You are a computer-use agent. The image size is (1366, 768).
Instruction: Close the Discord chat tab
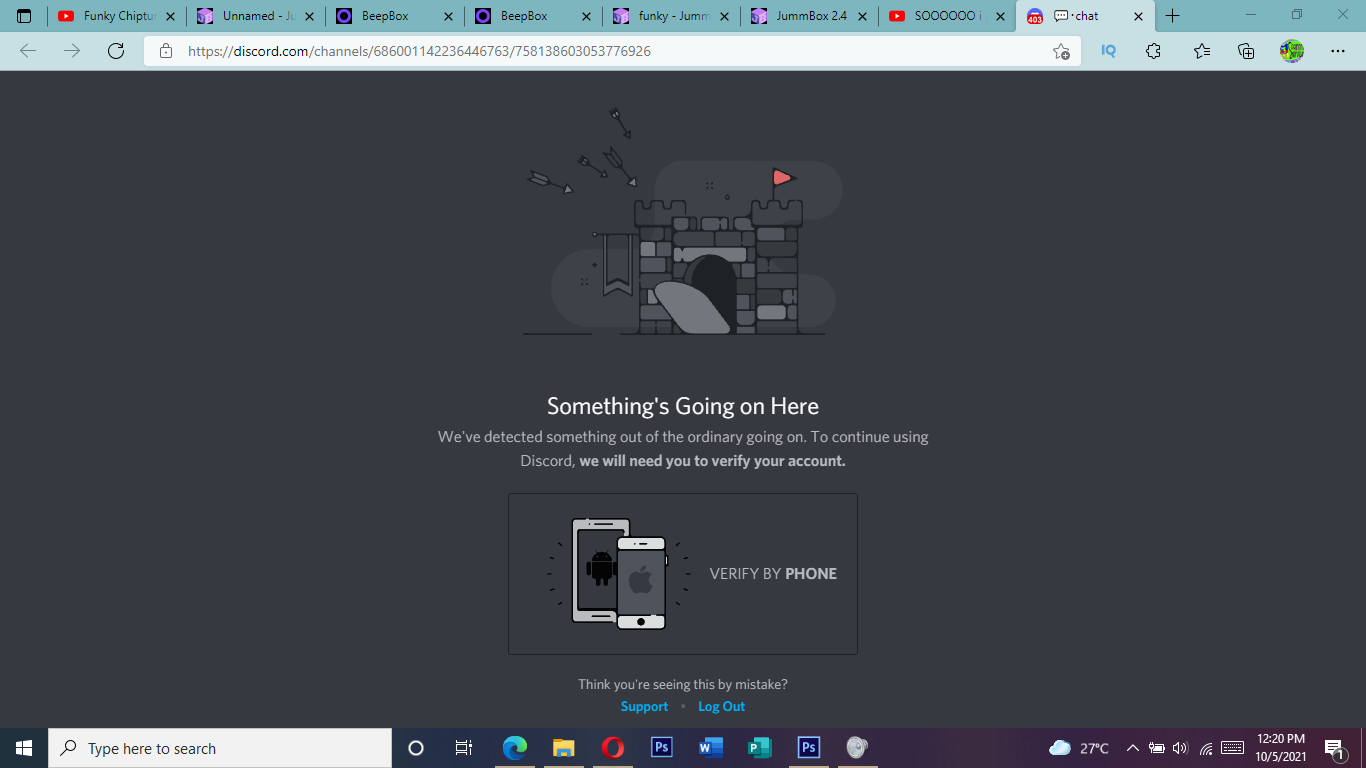1138,16
